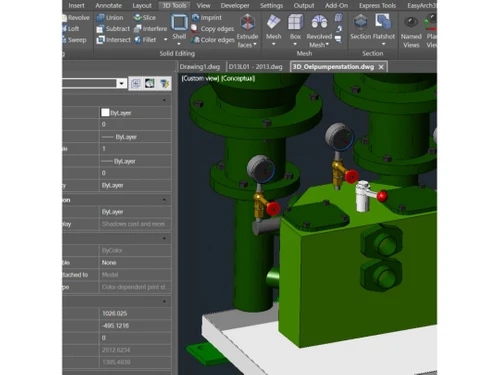
Task: Open the Insert ribbon tab
Action: [76, 6]
